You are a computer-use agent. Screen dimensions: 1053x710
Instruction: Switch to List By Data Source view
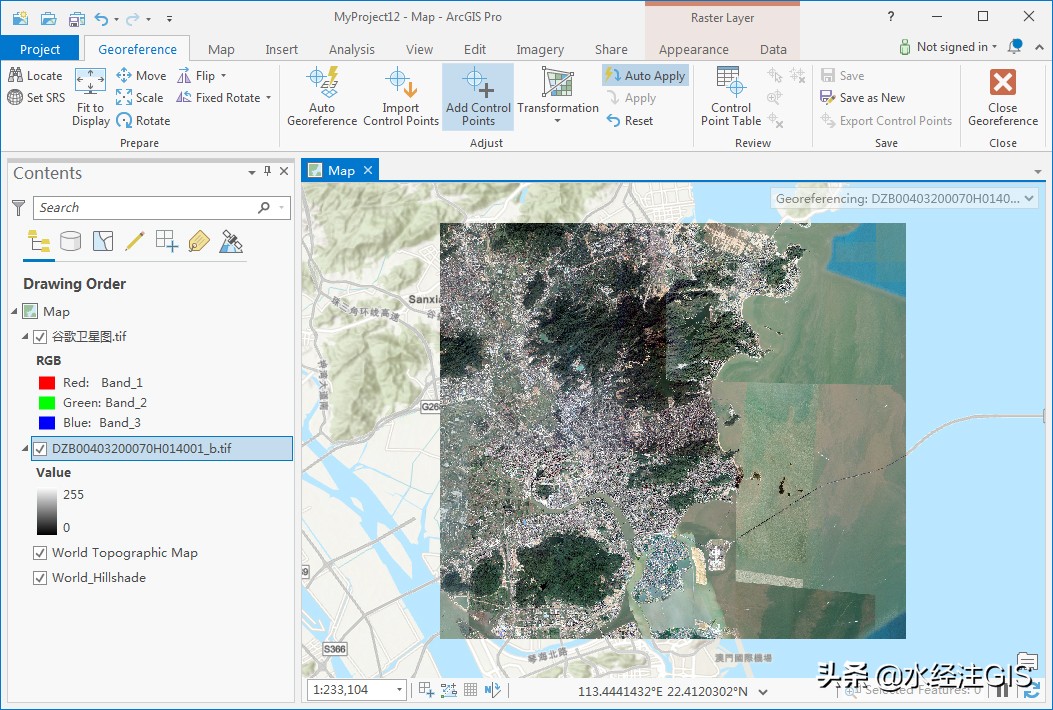(71, 241)
